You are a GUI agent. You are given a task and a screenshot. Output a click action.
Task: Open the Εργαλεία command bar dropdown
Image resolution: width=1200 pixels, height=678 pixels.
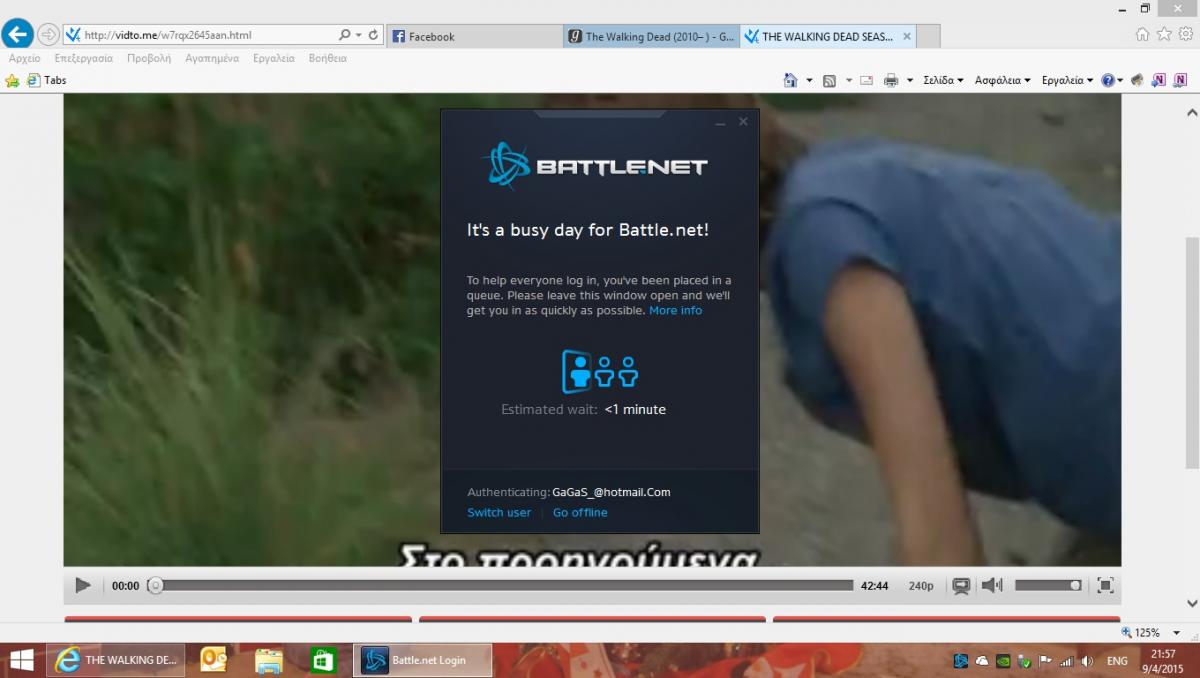click(1067, 80)
